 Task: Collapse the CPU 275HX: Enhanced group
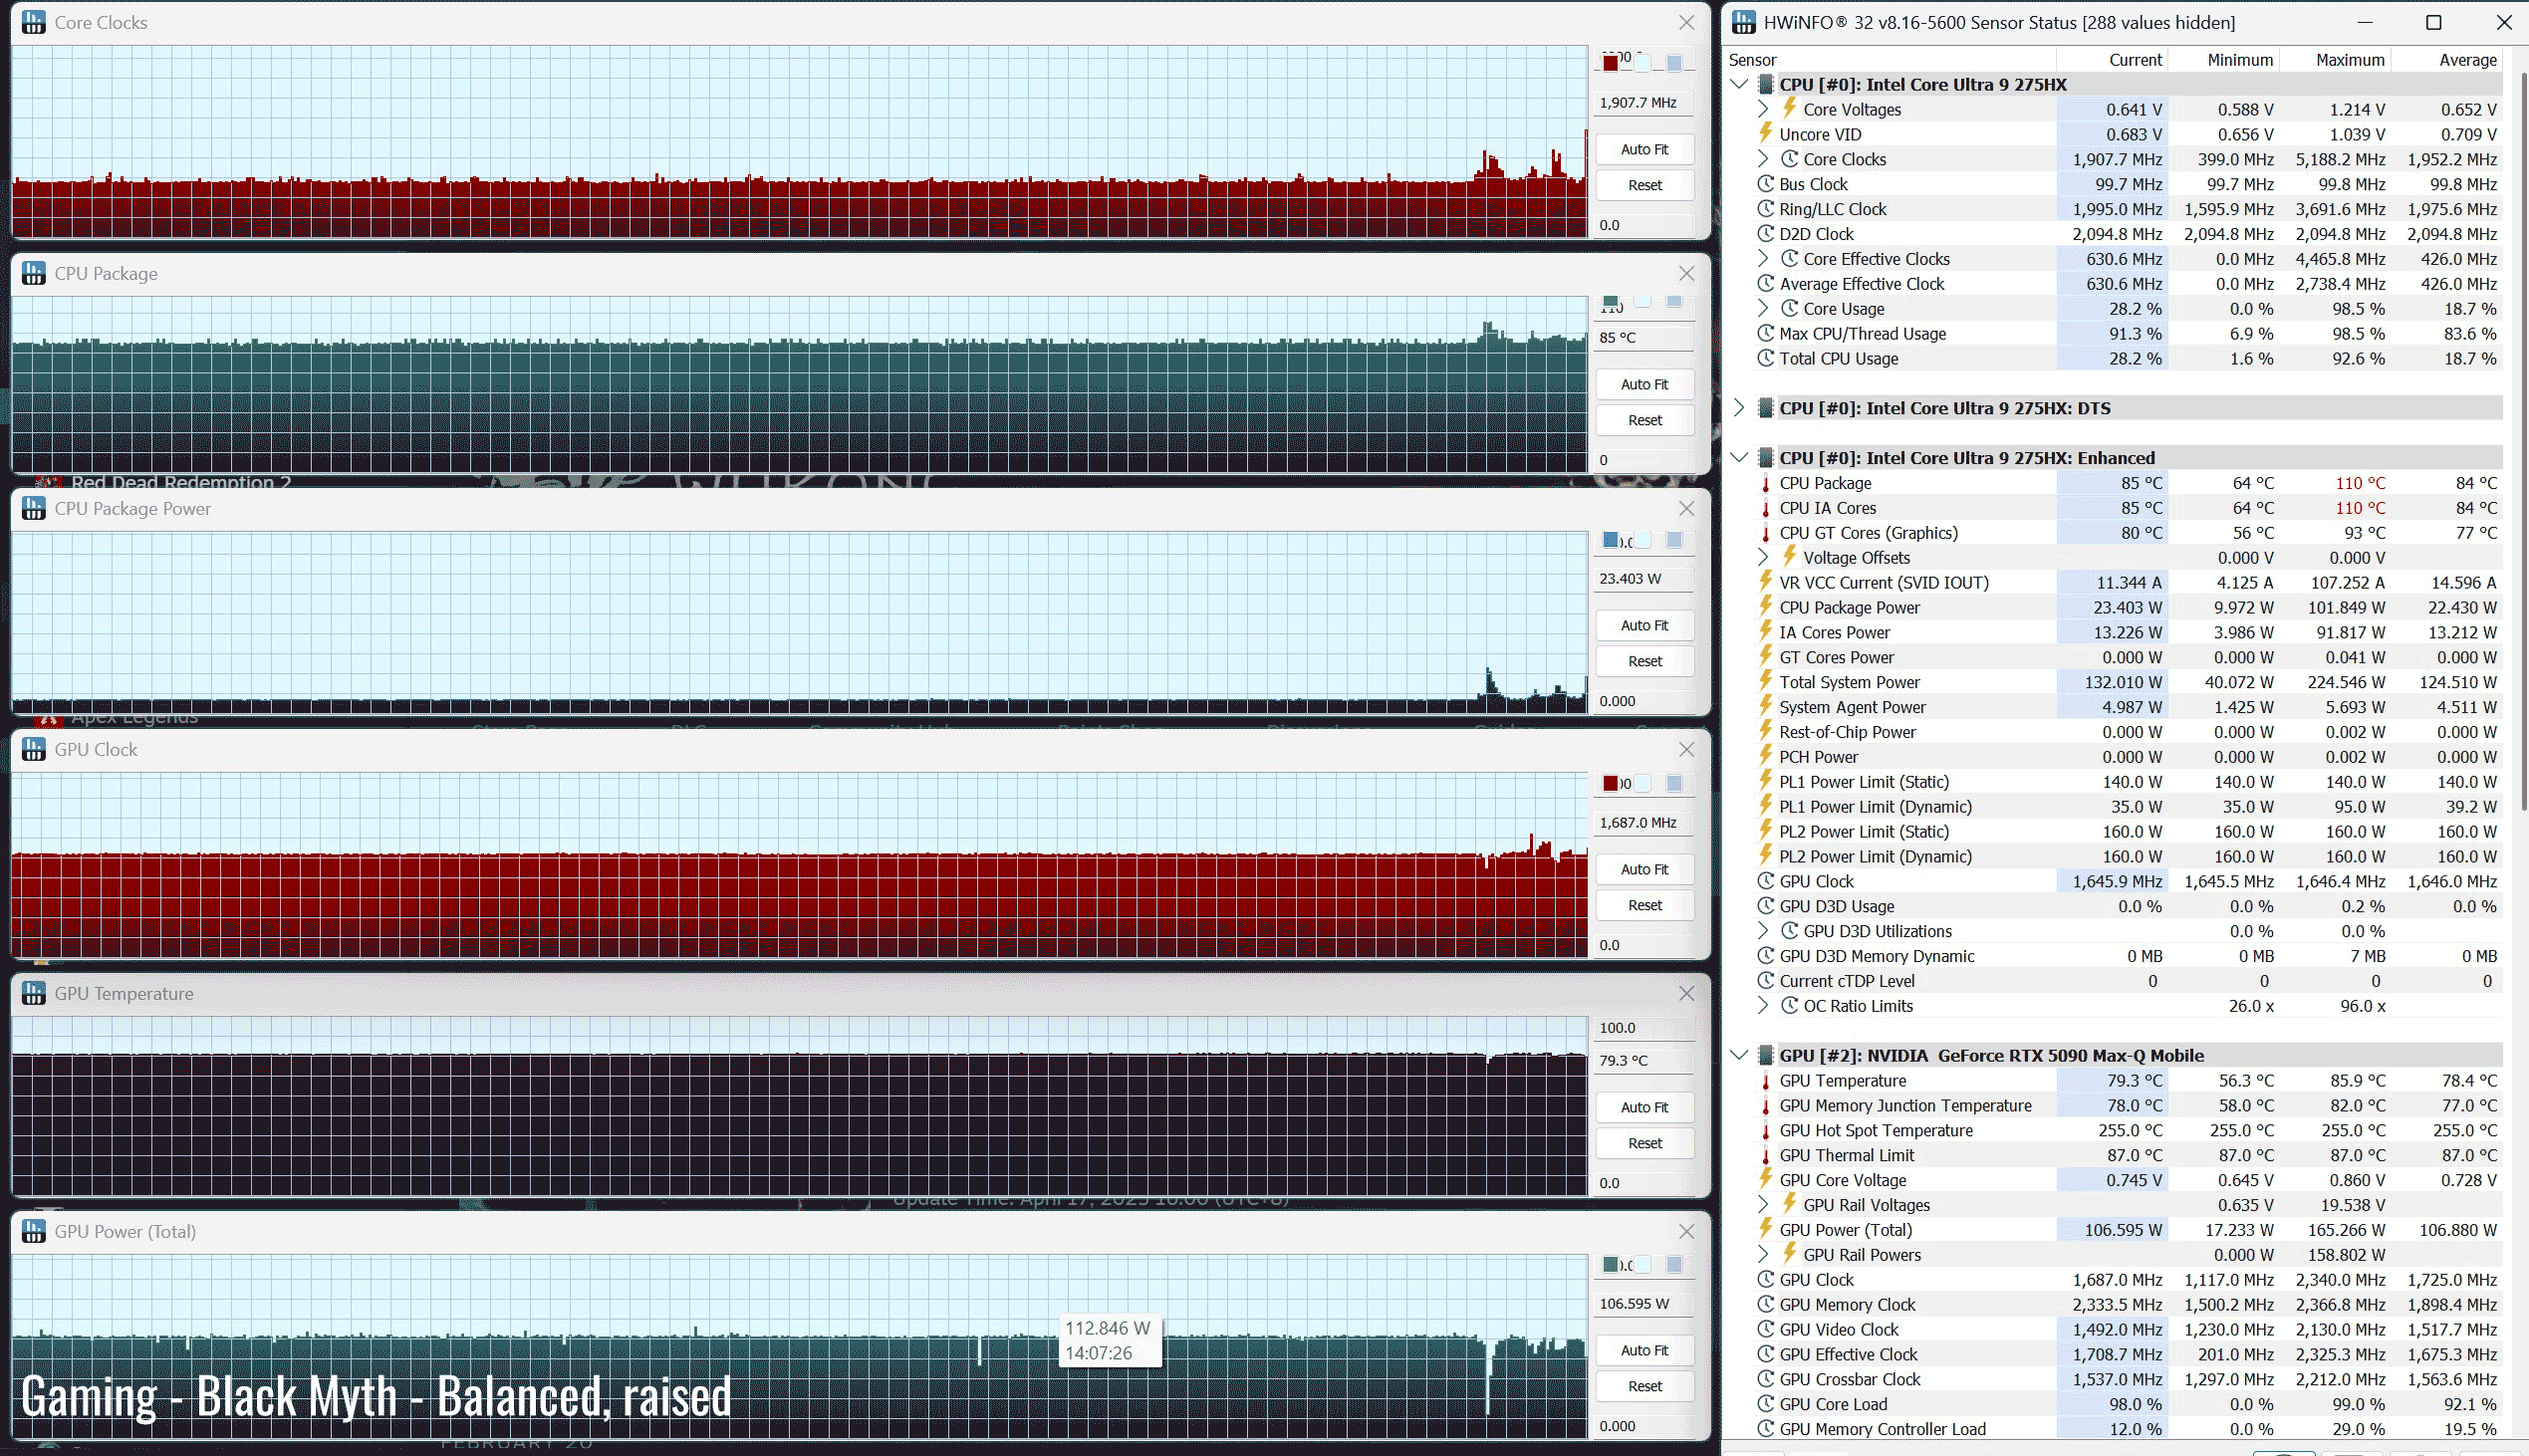coord(1739,458)
